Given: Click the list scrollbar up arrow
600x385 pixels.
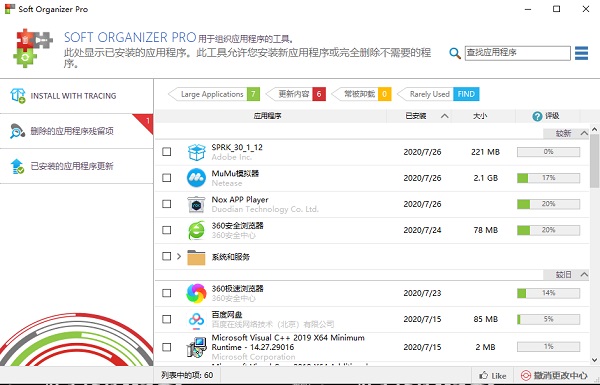Looking at the screenshot, I should (x=594, y=129).
